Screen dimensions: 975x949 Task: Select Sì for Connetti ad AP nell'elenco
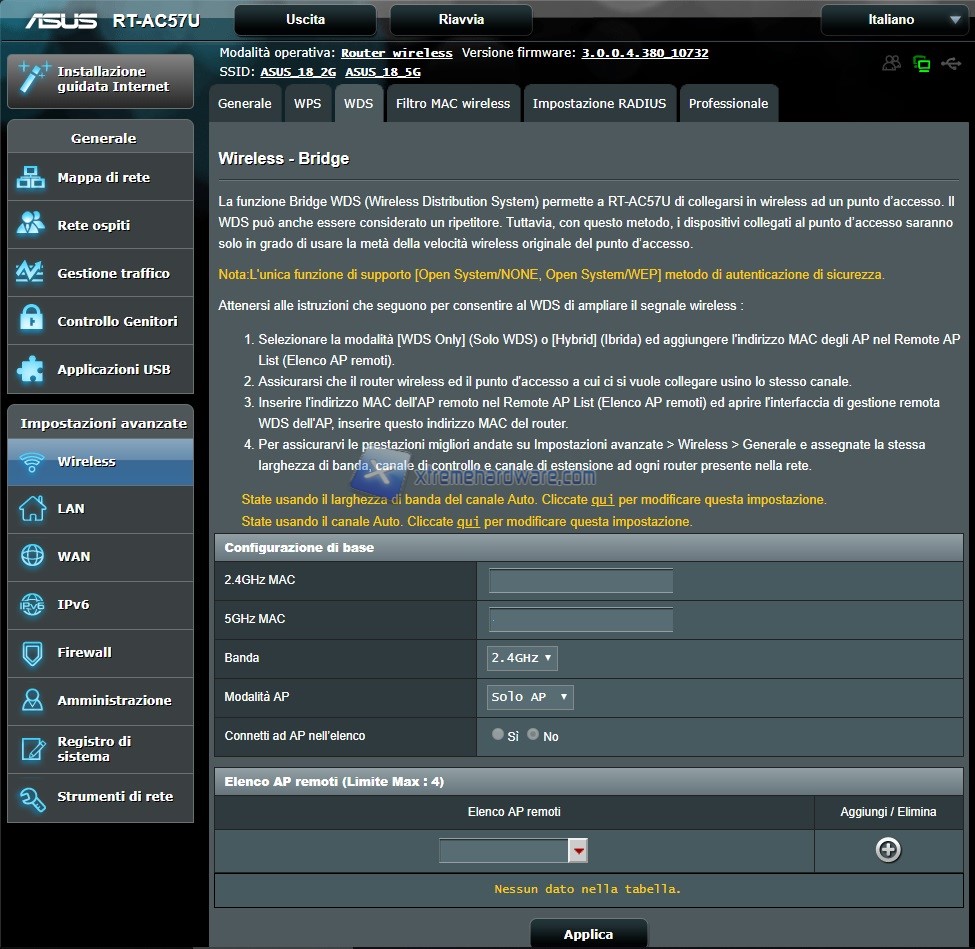[x=498, y=735]
